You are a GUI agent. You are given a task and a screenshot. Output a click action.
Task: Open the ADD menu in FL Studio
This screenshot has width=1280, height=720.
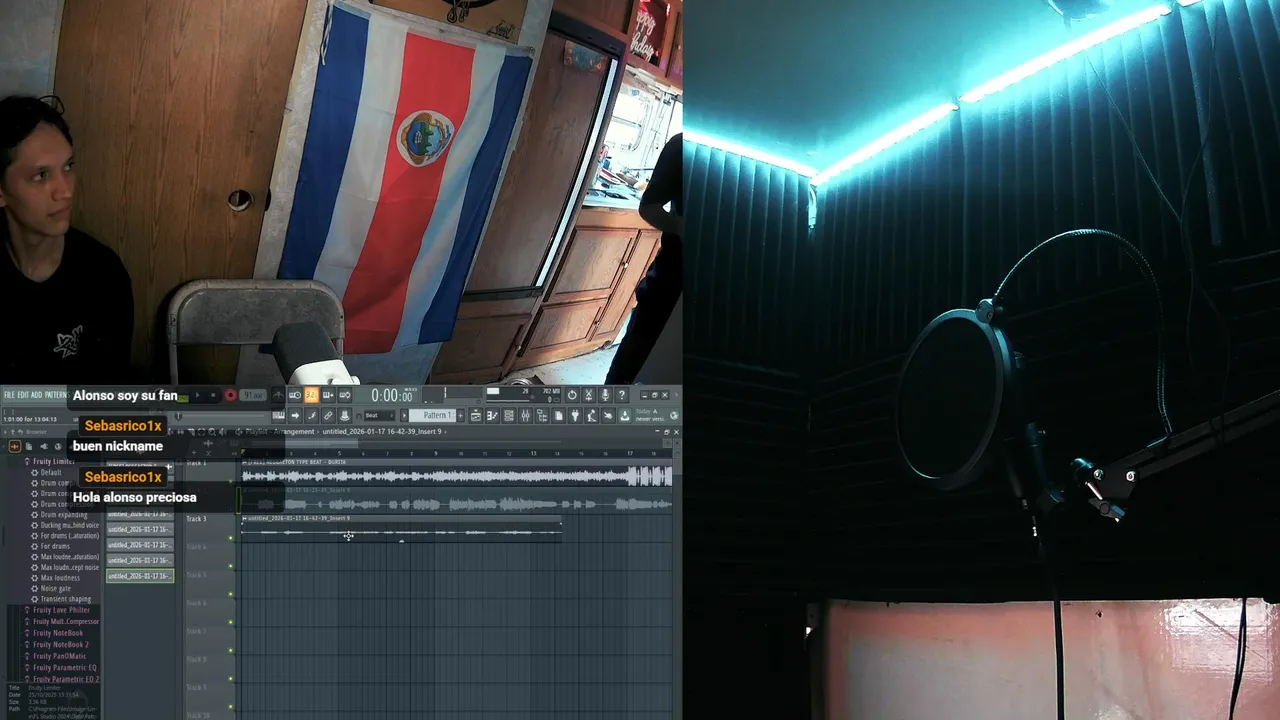pos(37,395)
